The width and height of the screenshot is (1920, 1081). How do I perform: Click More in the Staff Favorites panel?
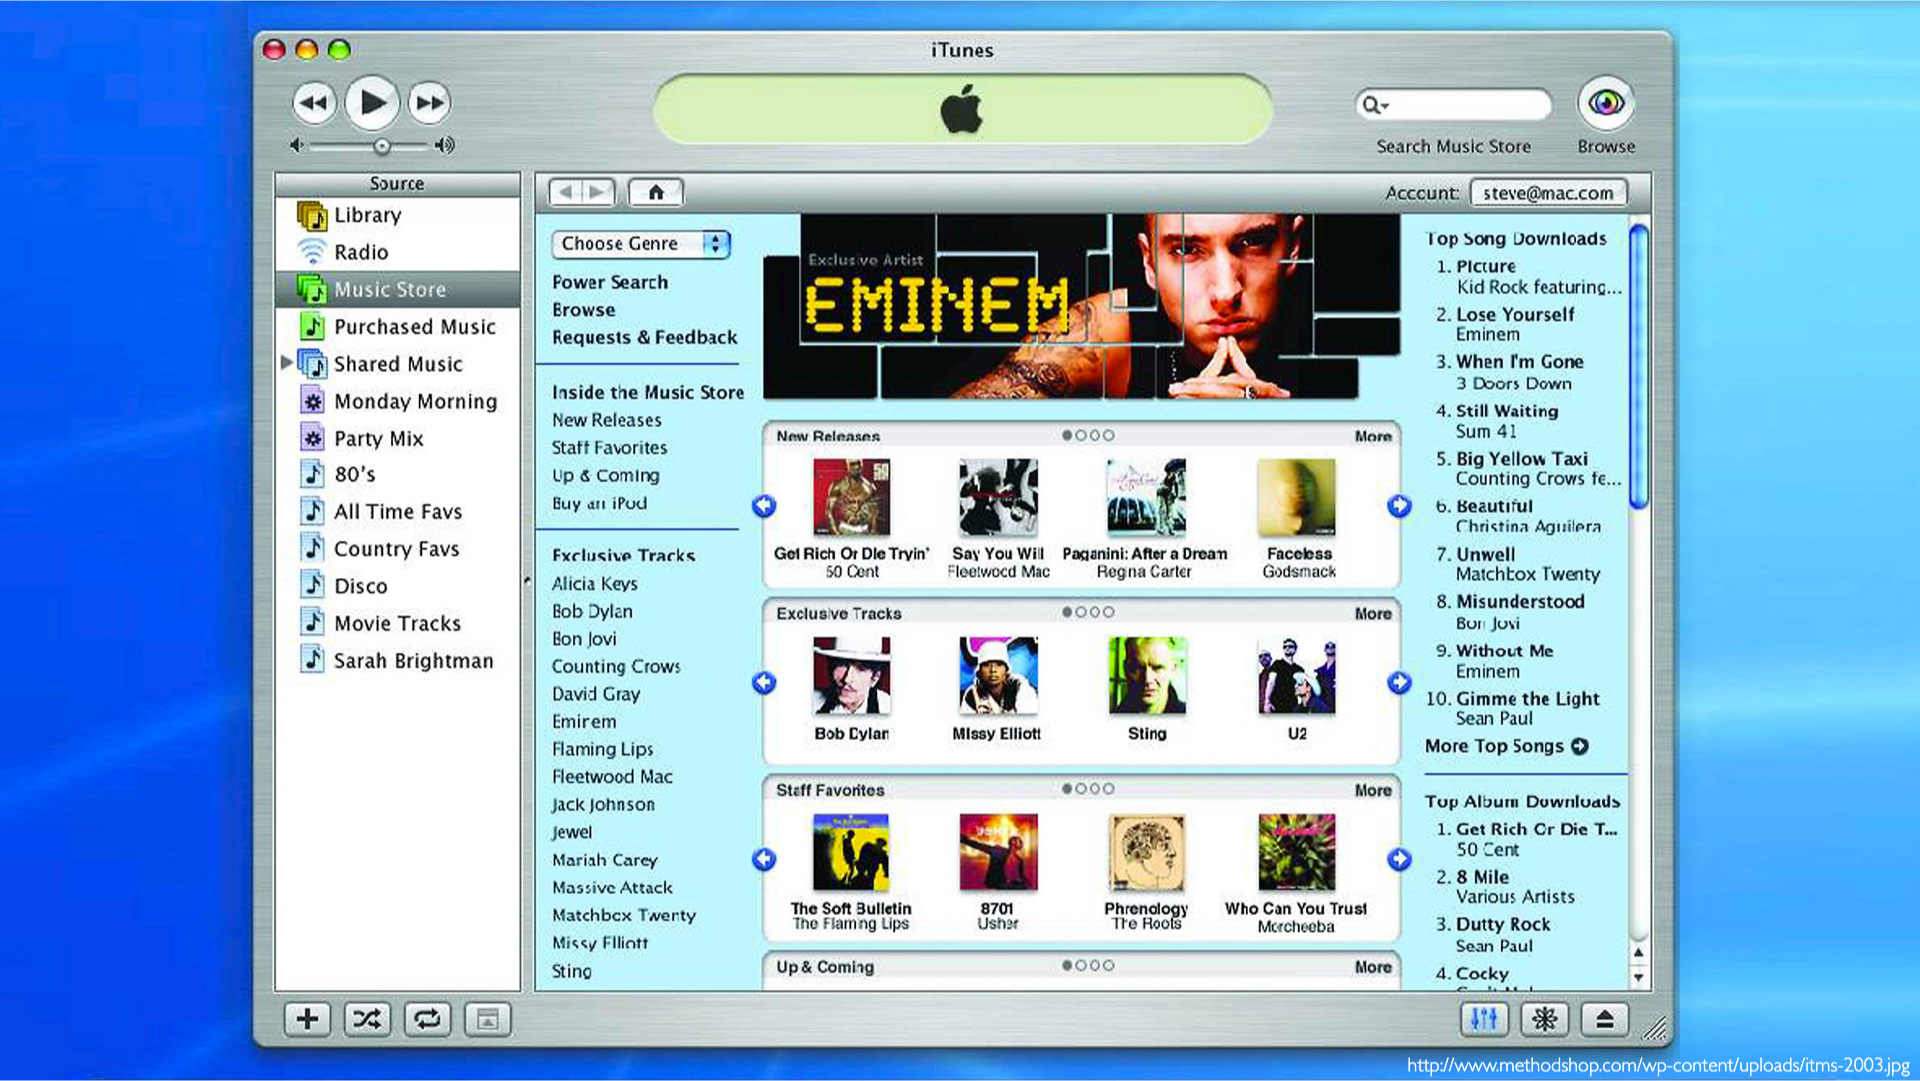pyautogui.click(x=1373, y=790)
